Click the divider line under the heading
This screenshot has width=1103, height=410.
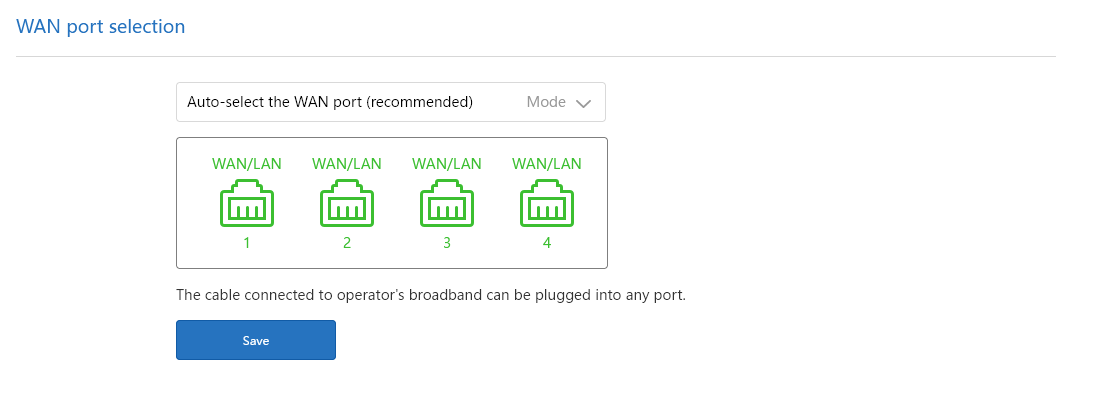click(536, 56)
